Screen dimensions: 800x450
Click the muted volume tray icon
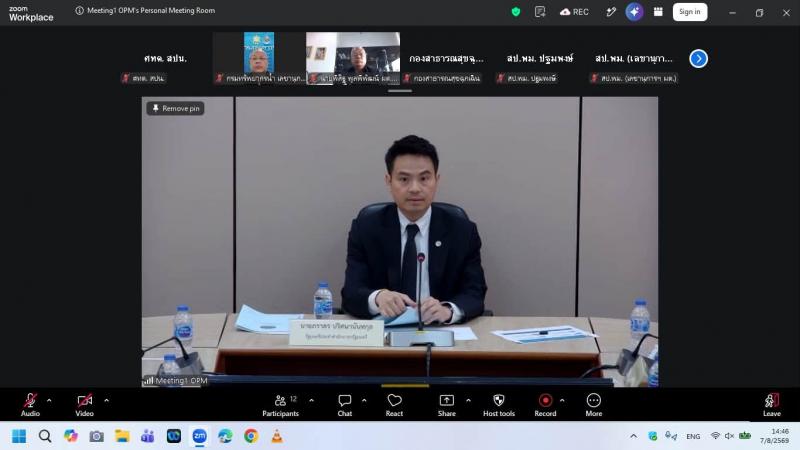point(730,436)
